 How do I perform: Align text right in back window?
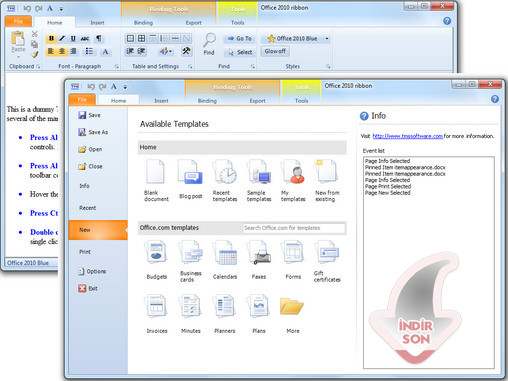click(73, 51)
